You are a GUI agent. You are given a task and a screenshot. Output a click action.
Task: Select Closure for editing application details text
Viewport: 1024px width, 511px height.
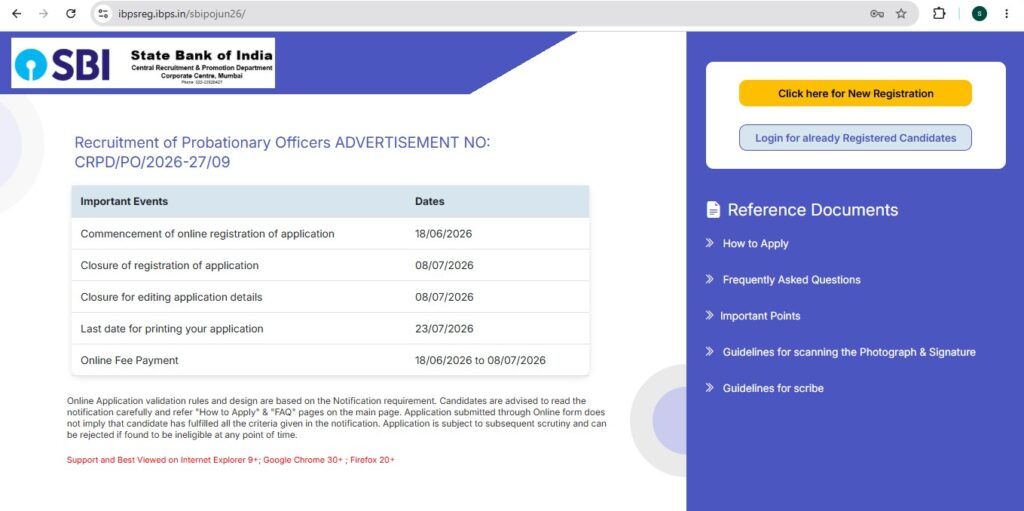point(171,297)
